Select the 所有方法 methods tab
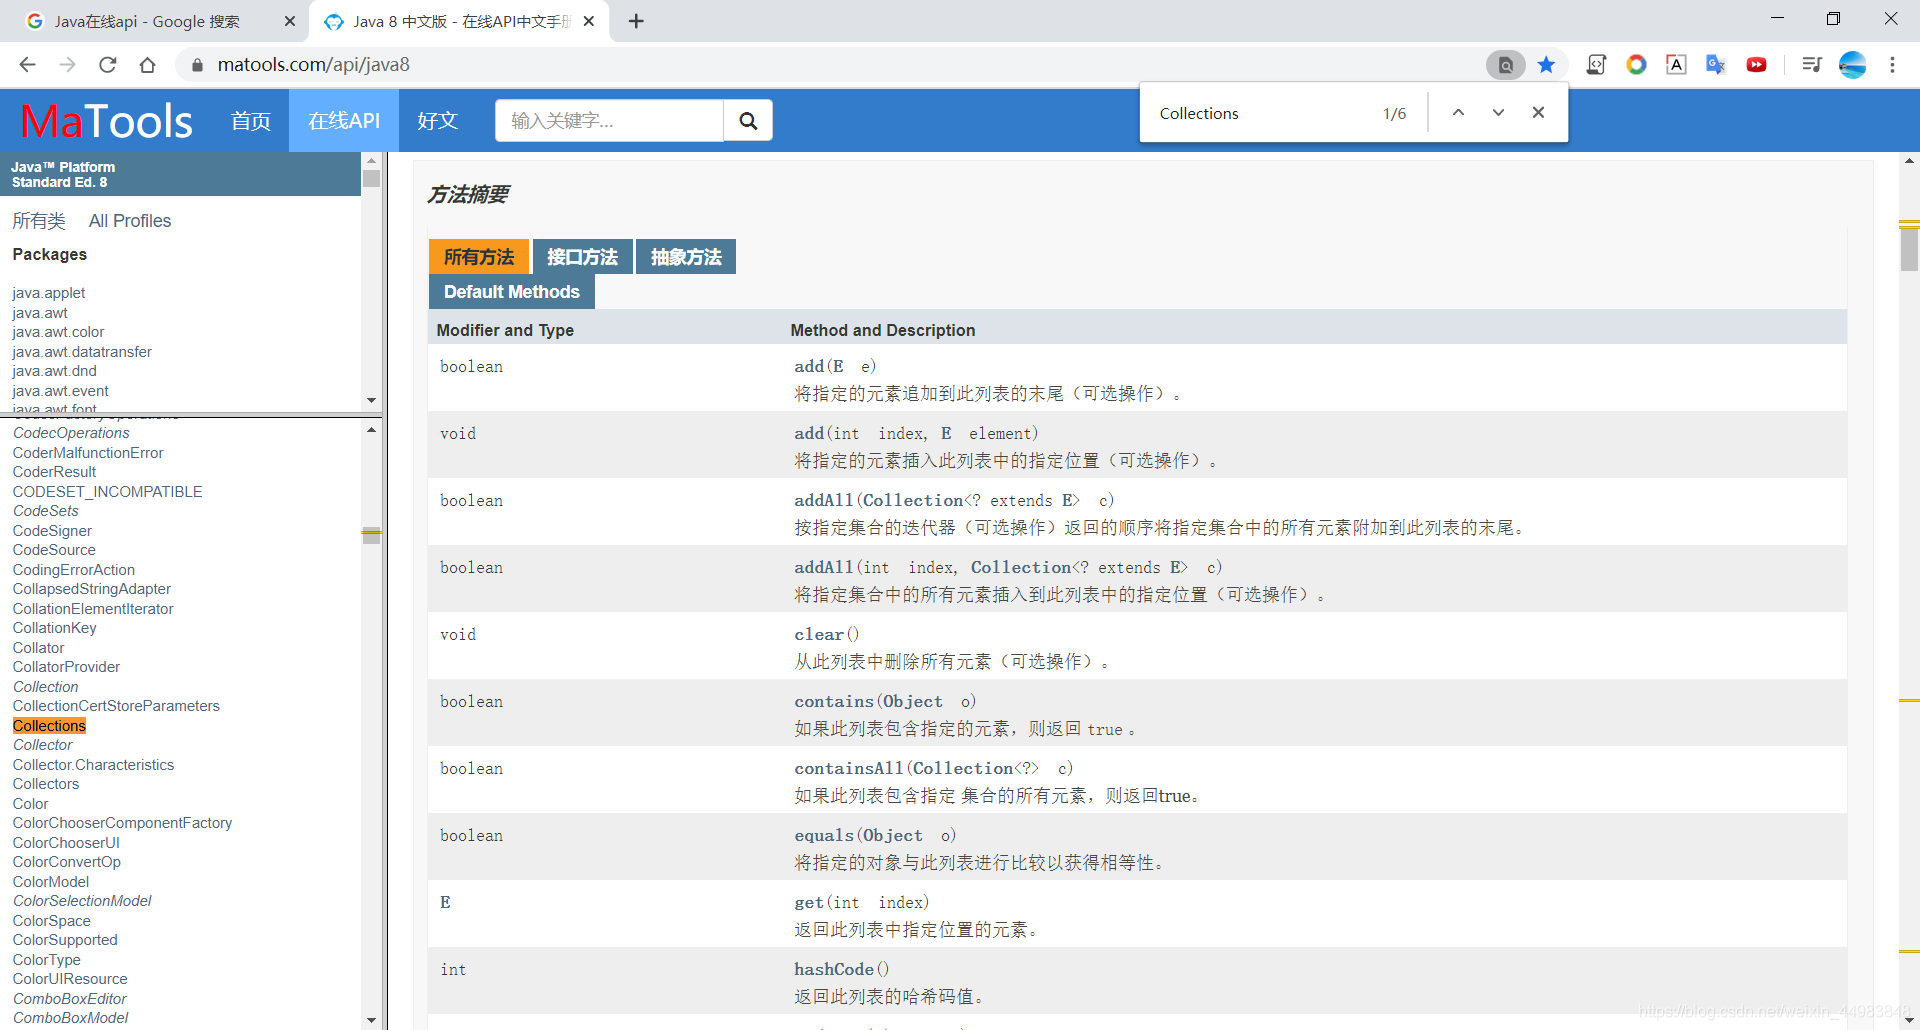 point(479,257)
